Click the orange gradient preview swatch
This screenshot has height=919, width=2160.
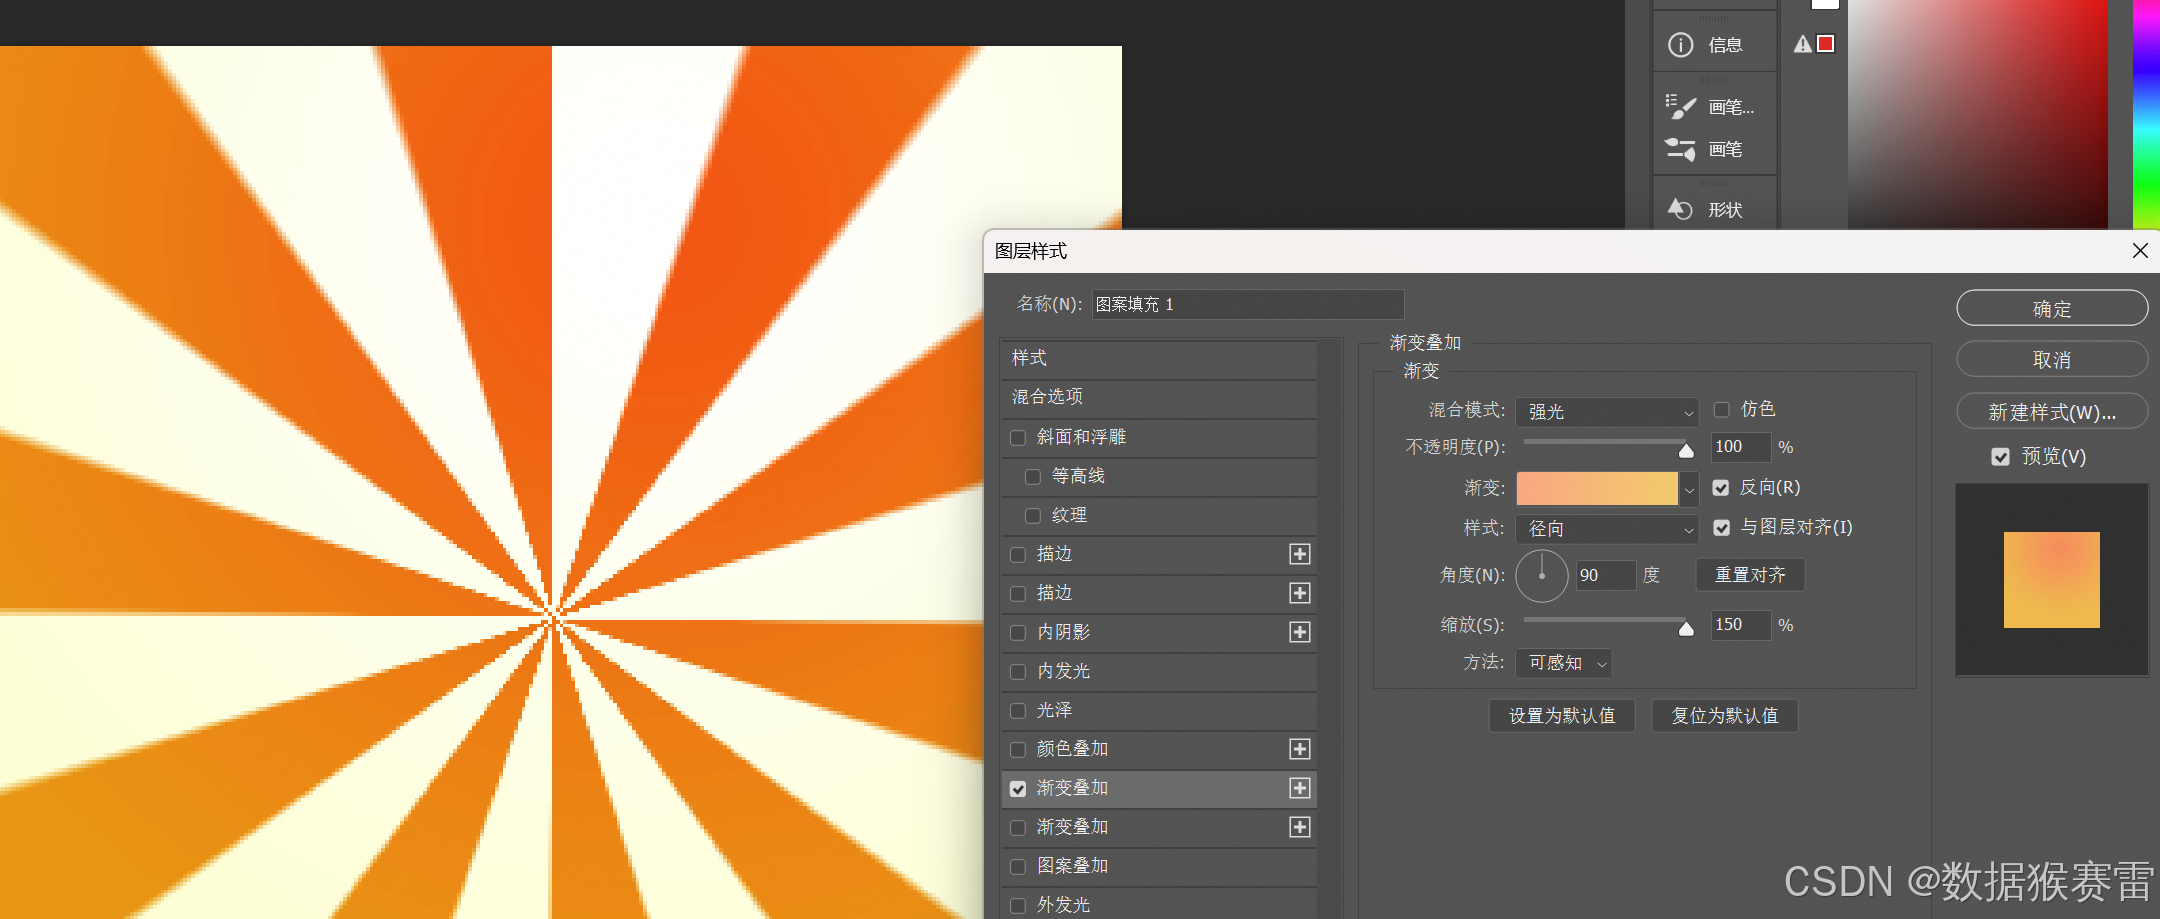point(1597,489)
